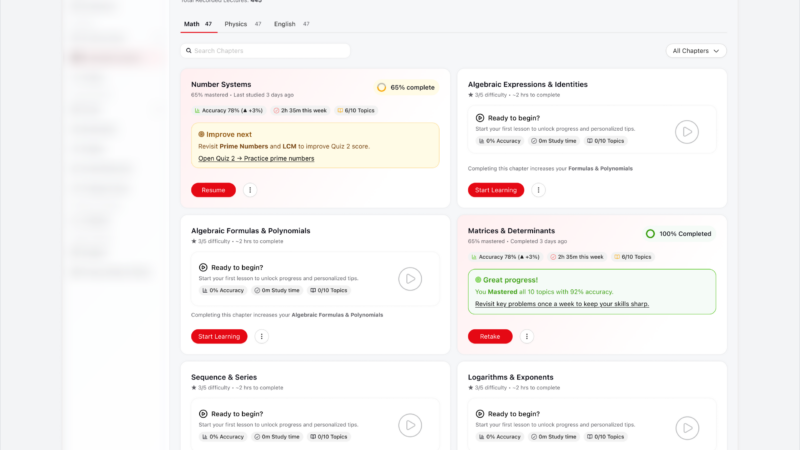Click Matrices & Determinants chapter title
Viewport: 800px width, 450px height.
(511, 231)
